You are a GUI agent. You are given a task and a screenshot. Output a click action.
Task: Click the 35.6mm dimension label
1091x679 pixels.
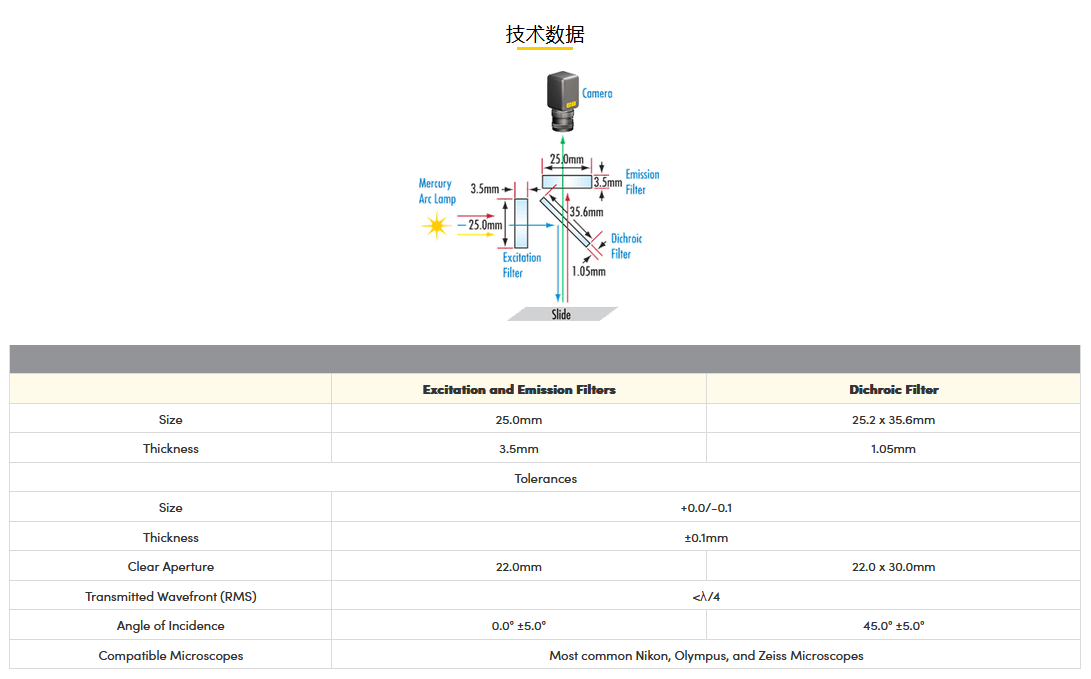click(586, 212)
